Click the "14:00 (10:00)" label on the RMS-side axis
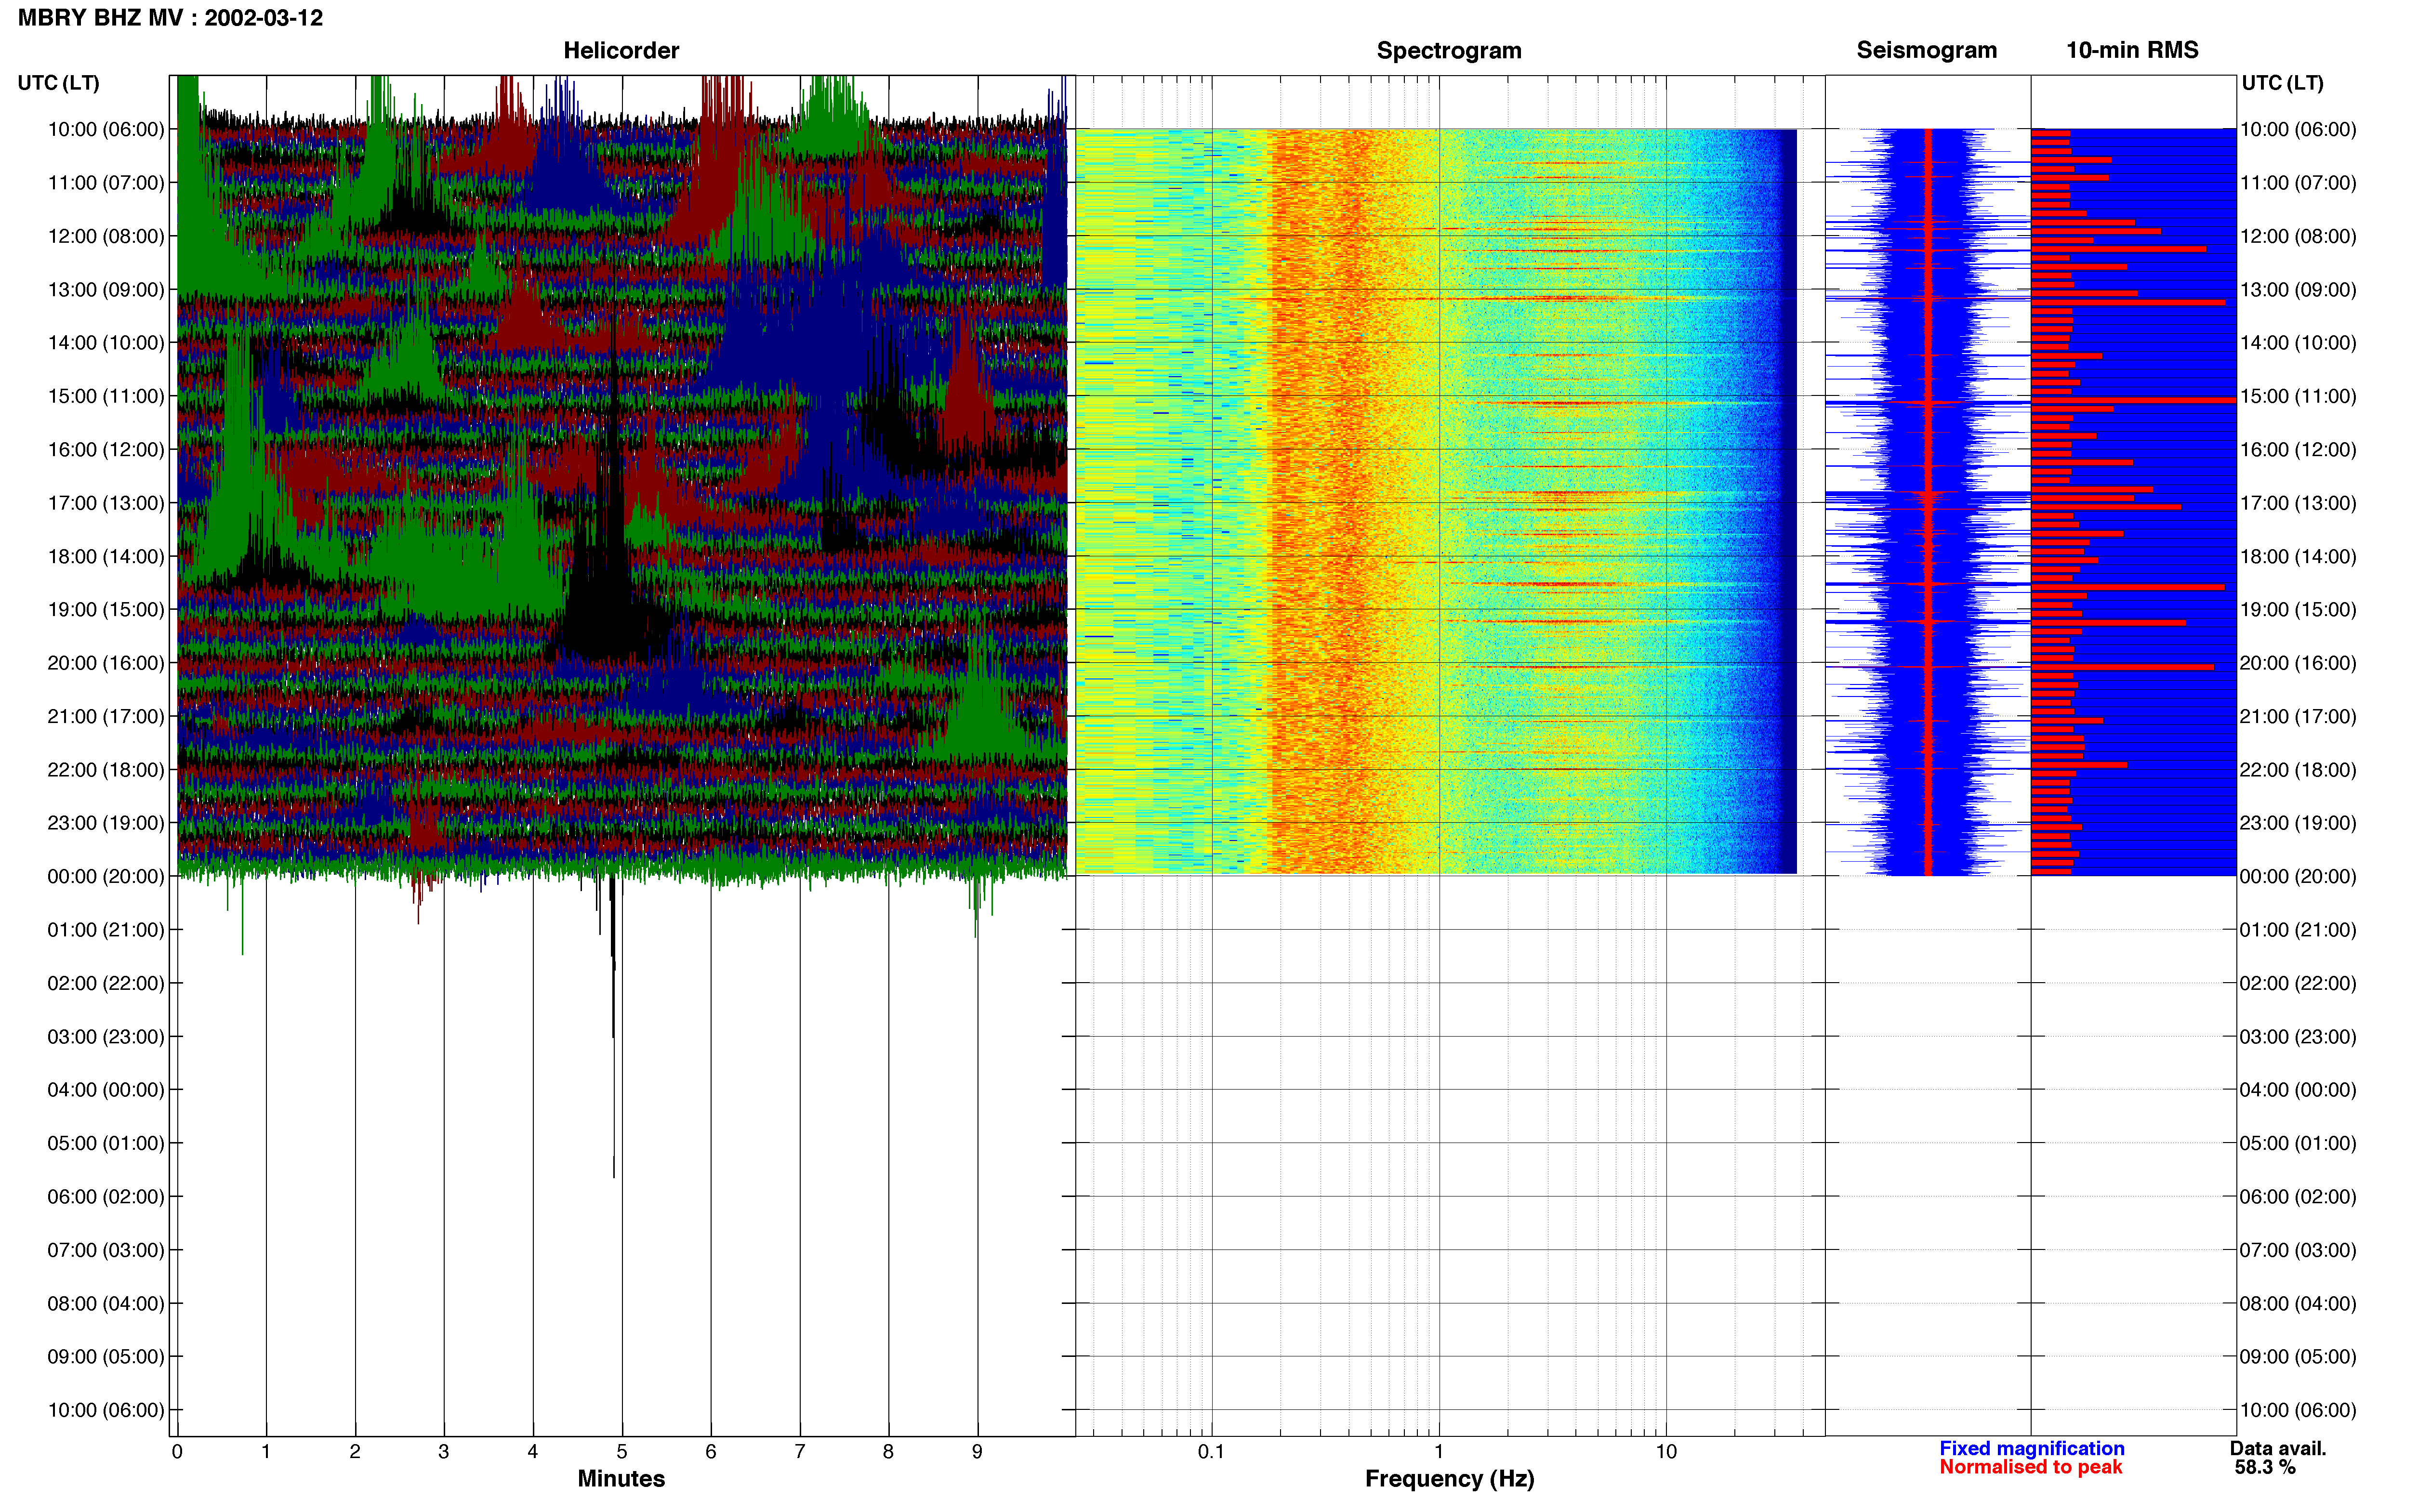Screen dimensions: 2418x1512 (2298, 343)
